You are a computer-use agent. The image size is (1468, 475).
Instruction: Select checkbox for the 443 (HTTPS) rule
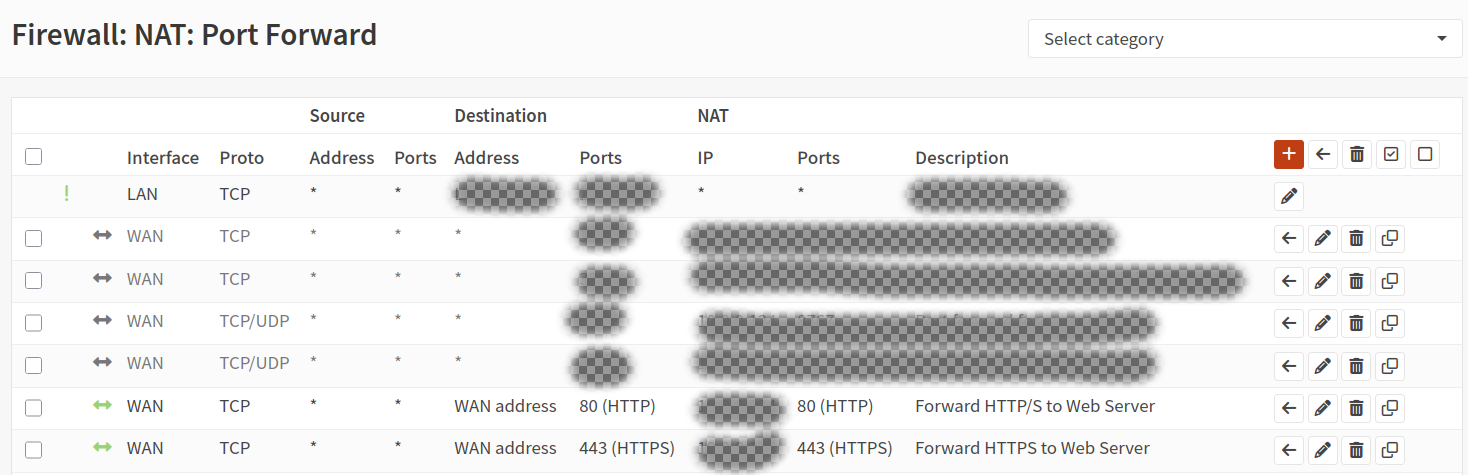tap(34, 449)
